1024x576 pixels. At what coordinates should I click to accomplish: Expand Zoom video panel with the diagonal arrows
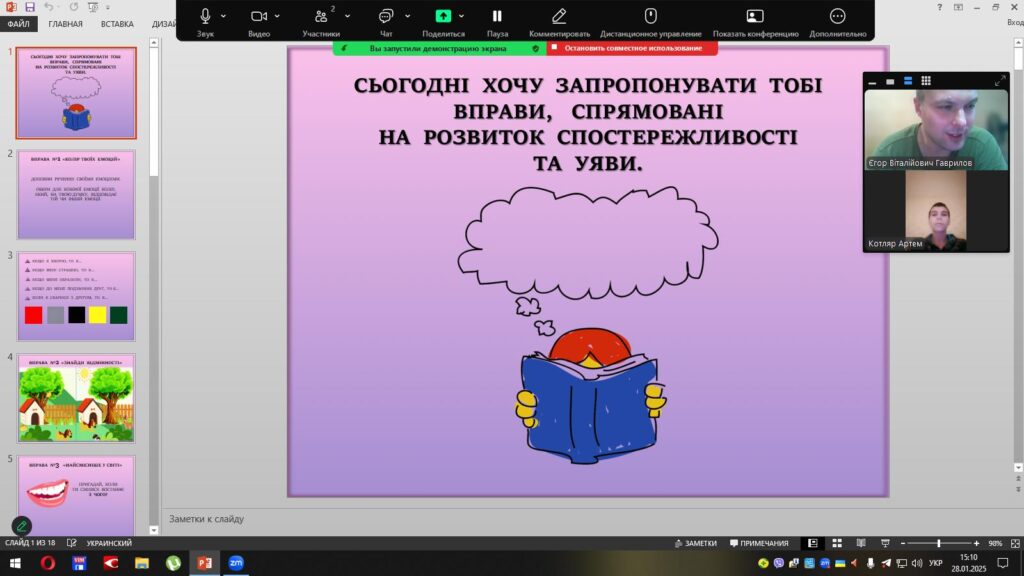point(1000,81)
